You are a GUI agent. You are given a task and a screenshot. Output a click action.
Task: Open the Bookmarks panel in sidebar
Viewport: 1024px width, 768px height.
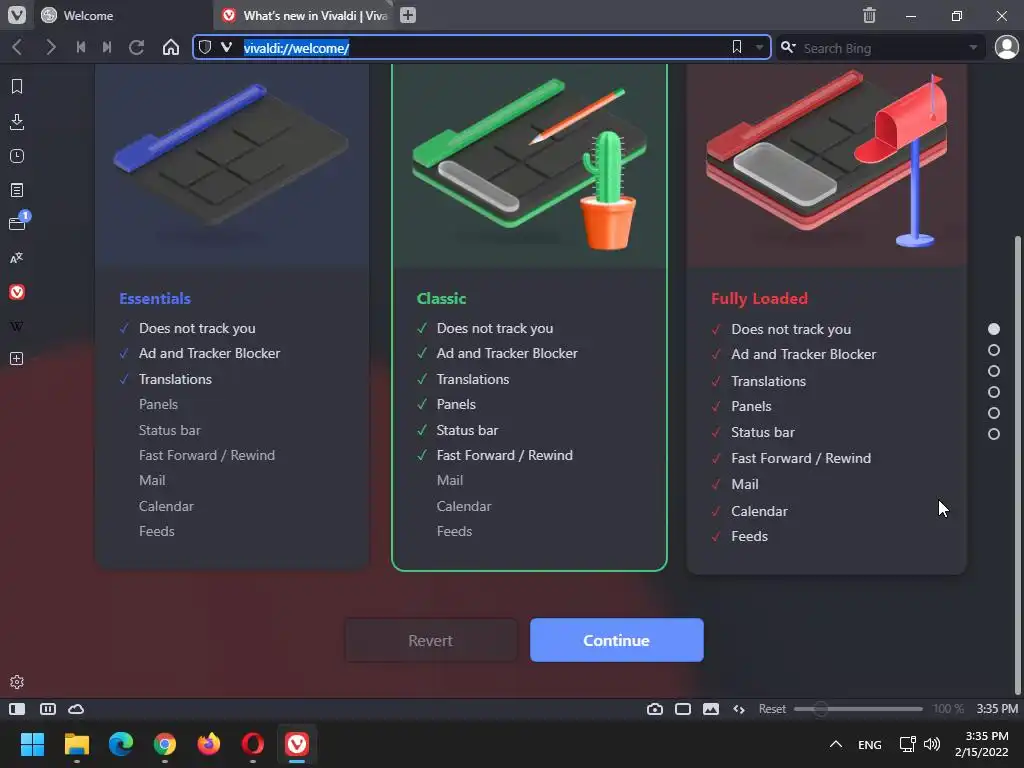click(x=17, y=86)
